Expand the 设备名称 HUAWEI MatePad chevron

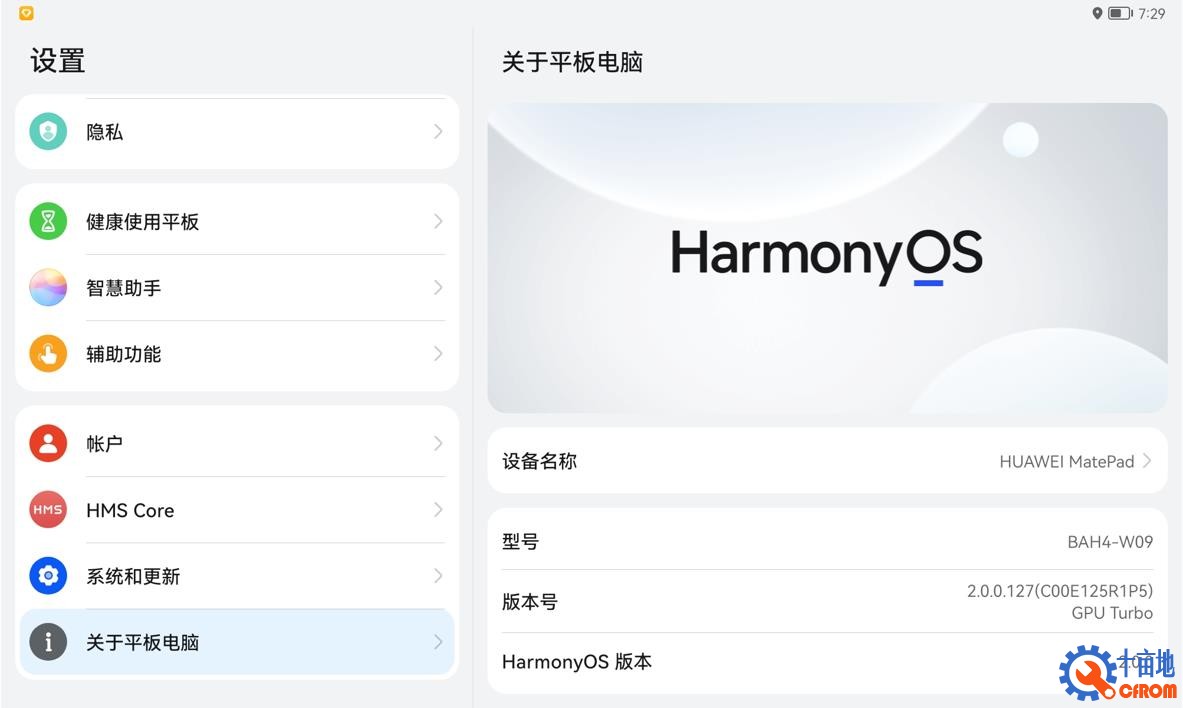click(1147, 460)
